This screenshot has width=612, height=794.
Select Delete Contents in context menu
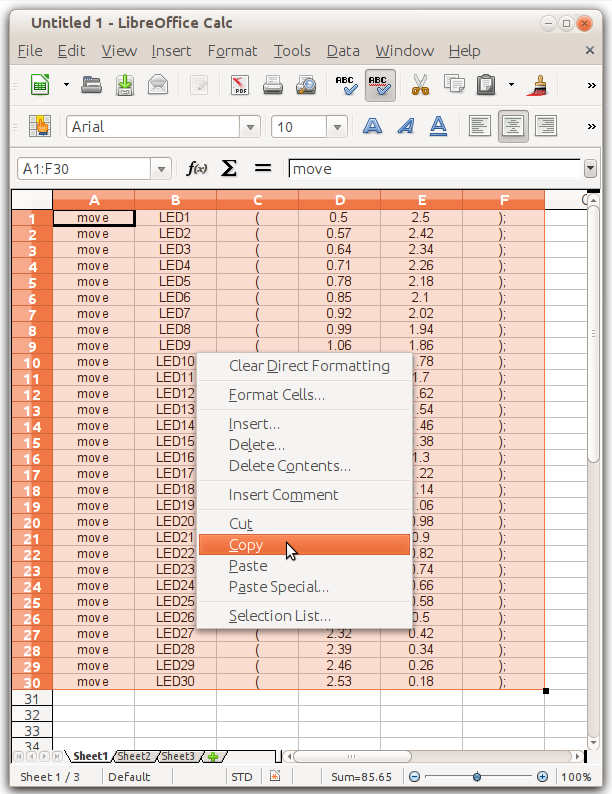click(x=304, y=466)
